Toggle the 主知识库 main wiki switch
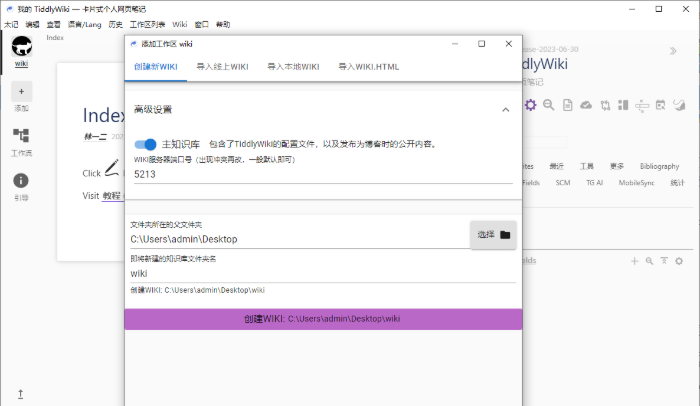 [146, 144]
